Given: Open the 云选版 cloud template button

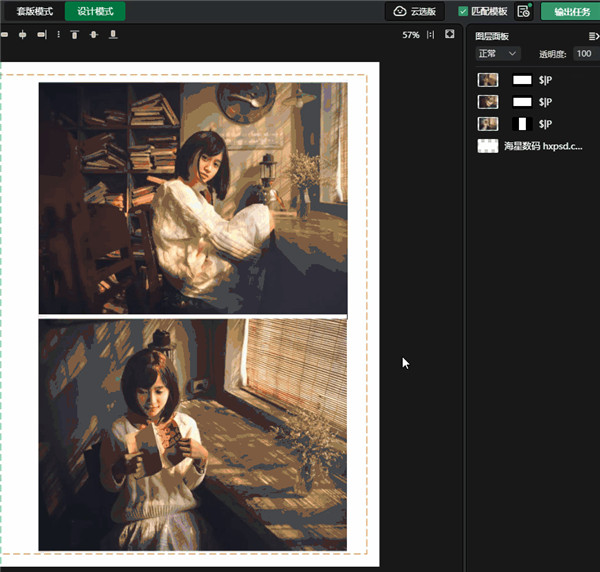Looking at the screenshot, I should [x=415, y=11].
